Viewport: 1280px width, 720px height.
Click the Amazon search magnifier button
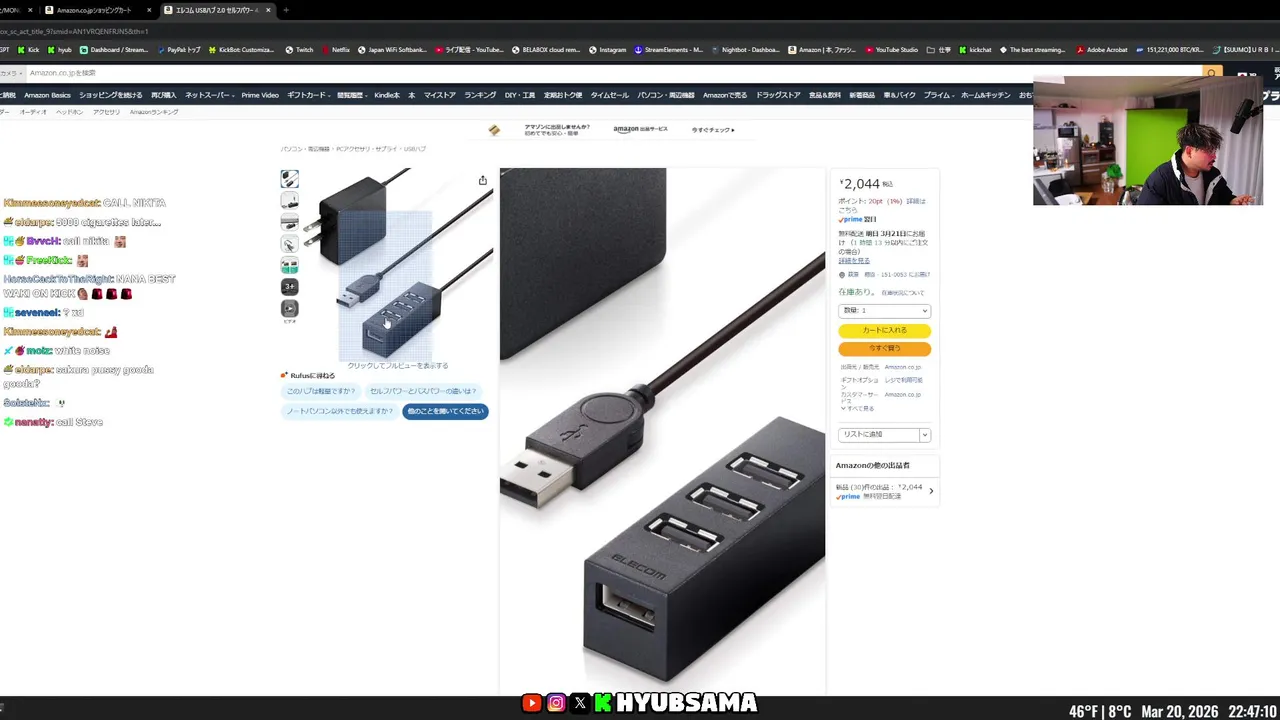pyautogui.click(x=1212, y=73)
